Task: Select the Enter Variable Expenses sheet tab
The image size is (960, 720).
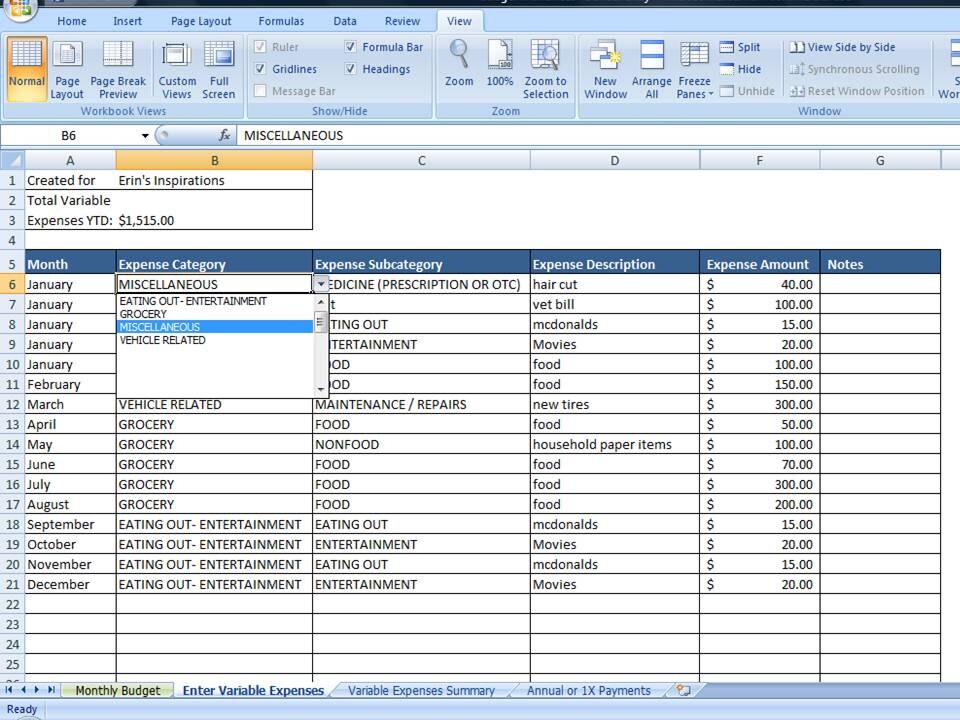Action: tap(253, 691)
